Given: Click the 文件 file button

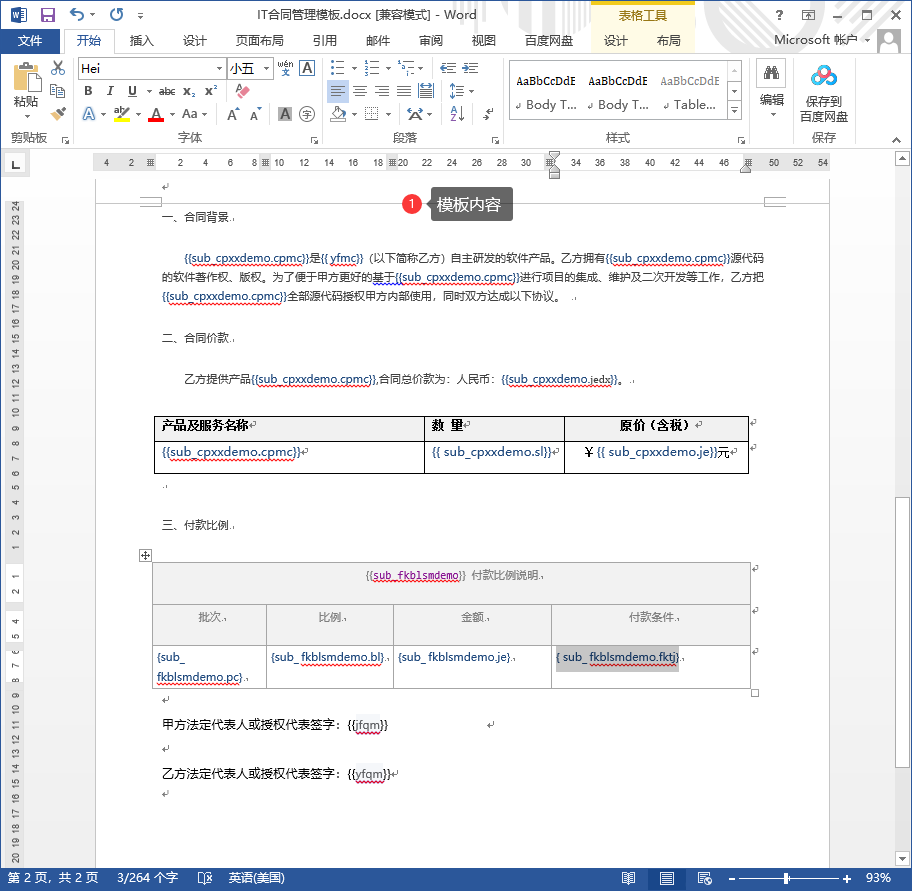Looking at the screenshot, I should 30,41.
